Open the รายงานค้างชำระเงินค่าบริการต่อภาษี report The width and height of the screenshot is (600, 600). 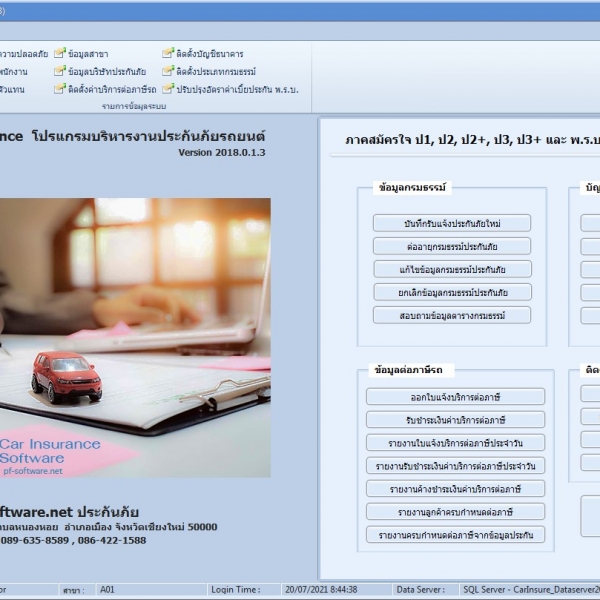455,489
